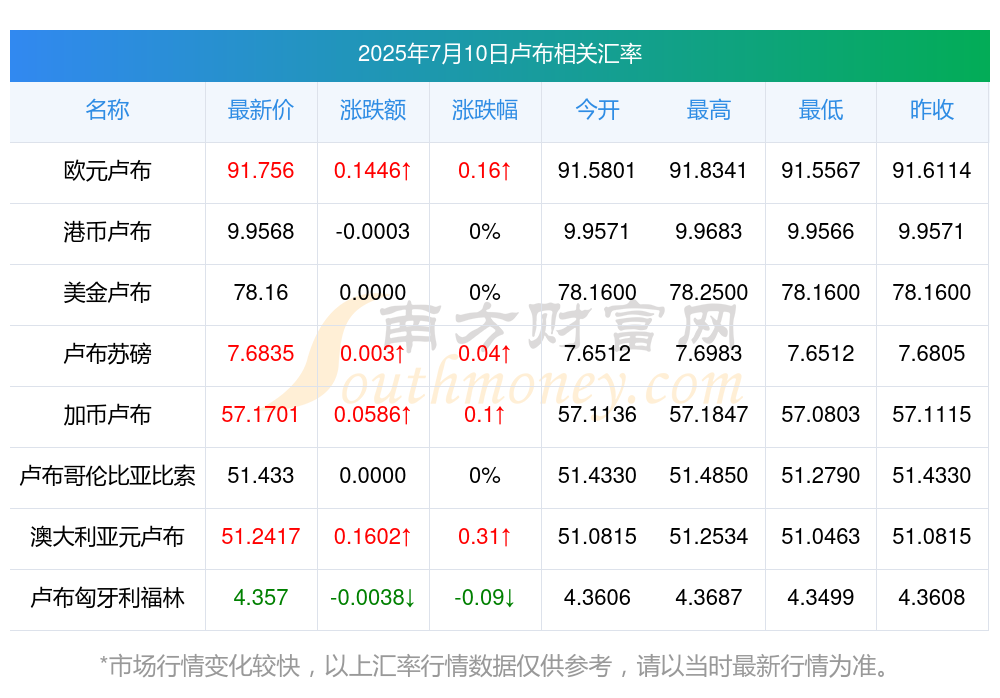
Task: Select the 欧元卢布 row name
Action: pyautogui.click(x=107, y=171)
